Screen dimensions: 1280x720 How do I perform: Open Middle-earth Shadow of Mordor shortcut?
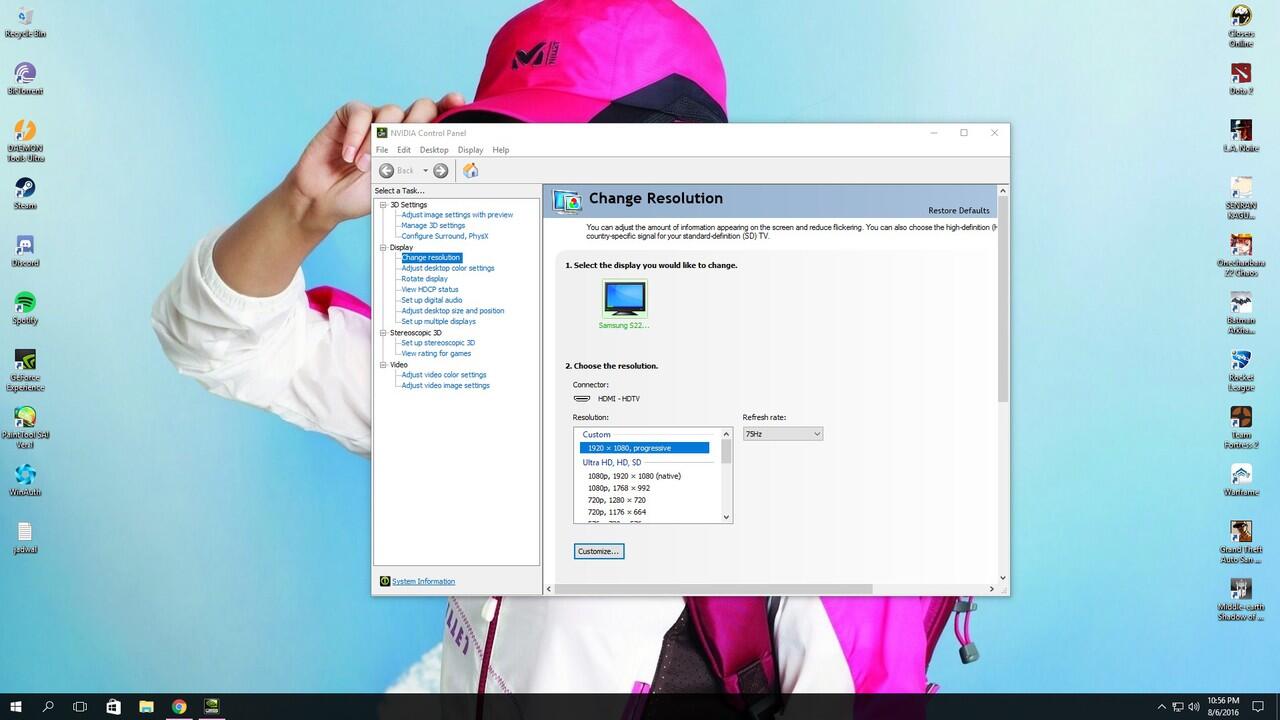pos(1241,599)
